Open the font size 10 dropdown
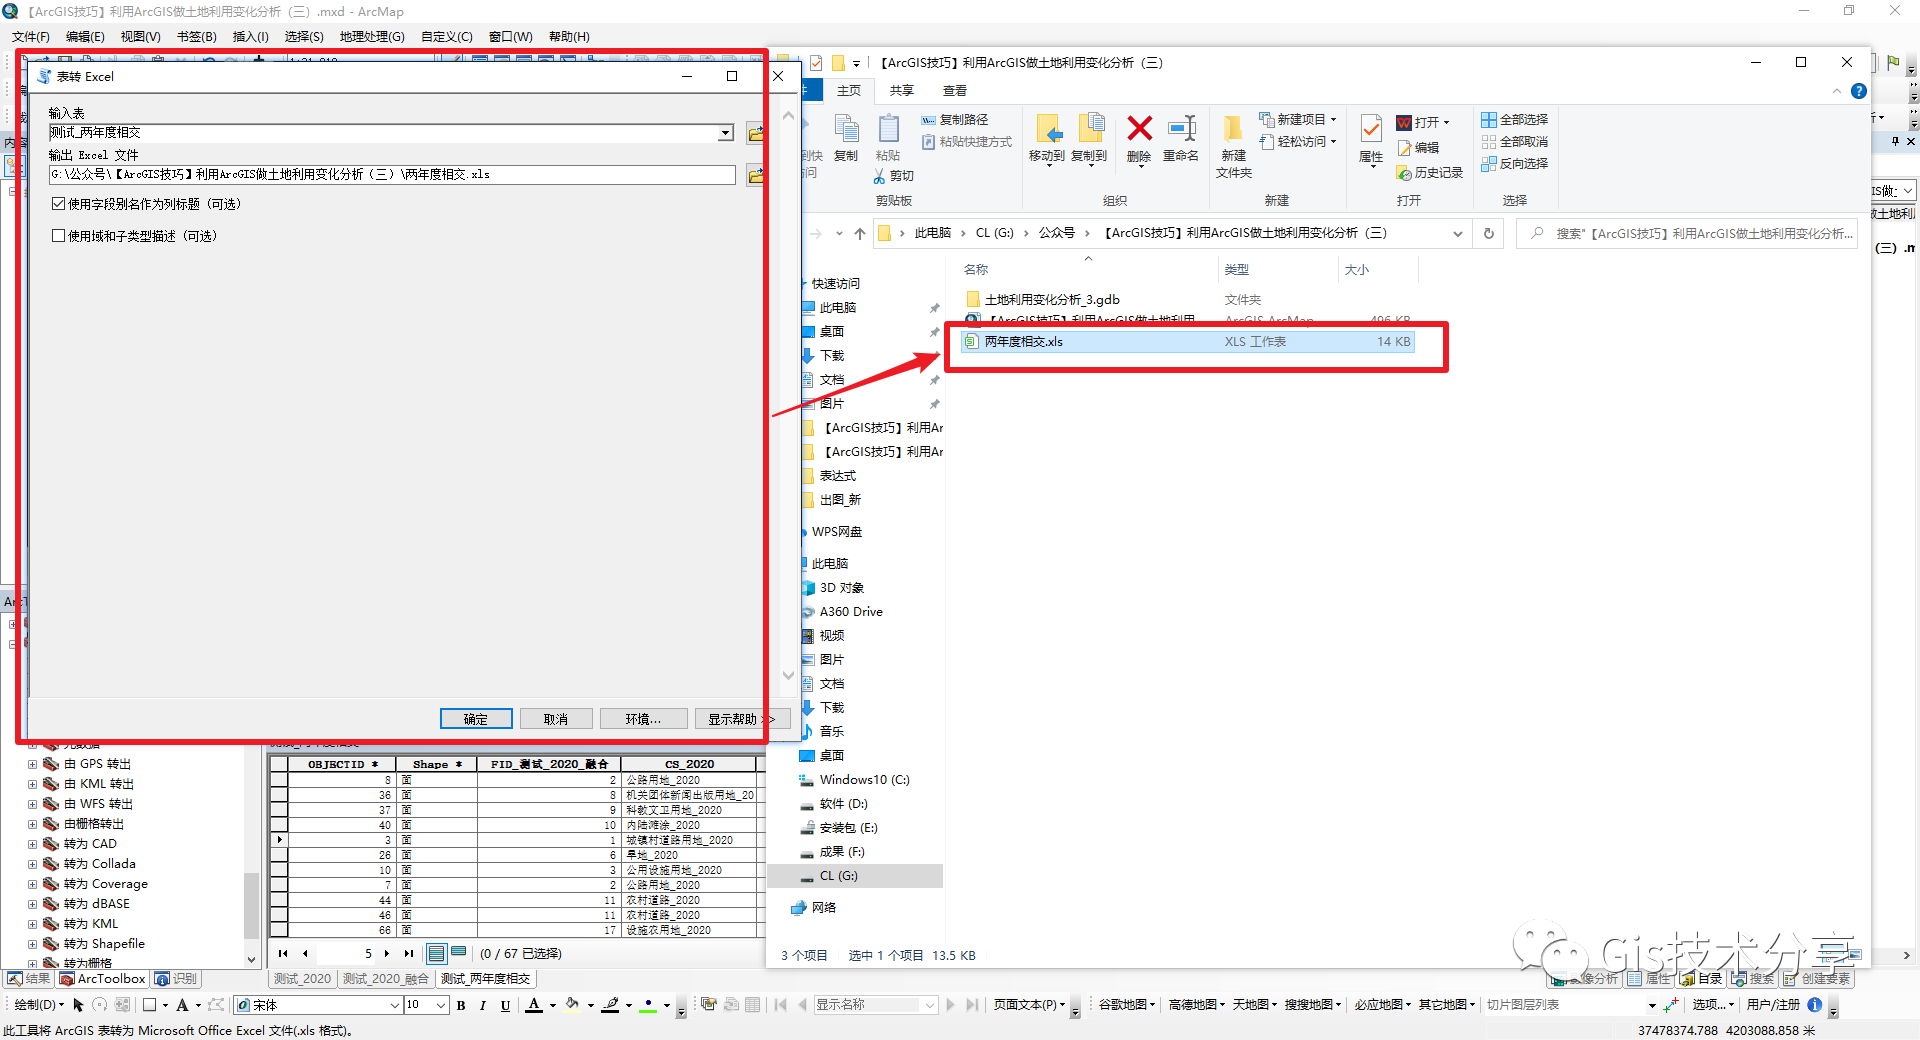The height and width of the screenshot is (1040, 1920). click(441, 1005)
